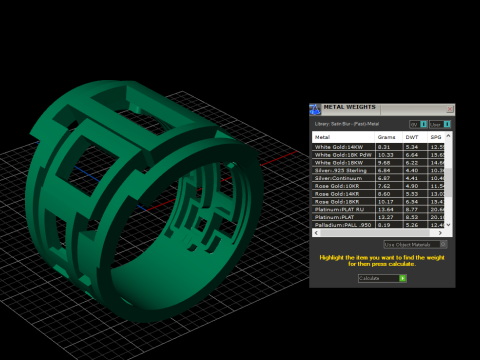Viewport: 480px width, 360px height.
Task: Click 10.33 grams value cell
Action: pyautogui.click(x=389, y=155)
